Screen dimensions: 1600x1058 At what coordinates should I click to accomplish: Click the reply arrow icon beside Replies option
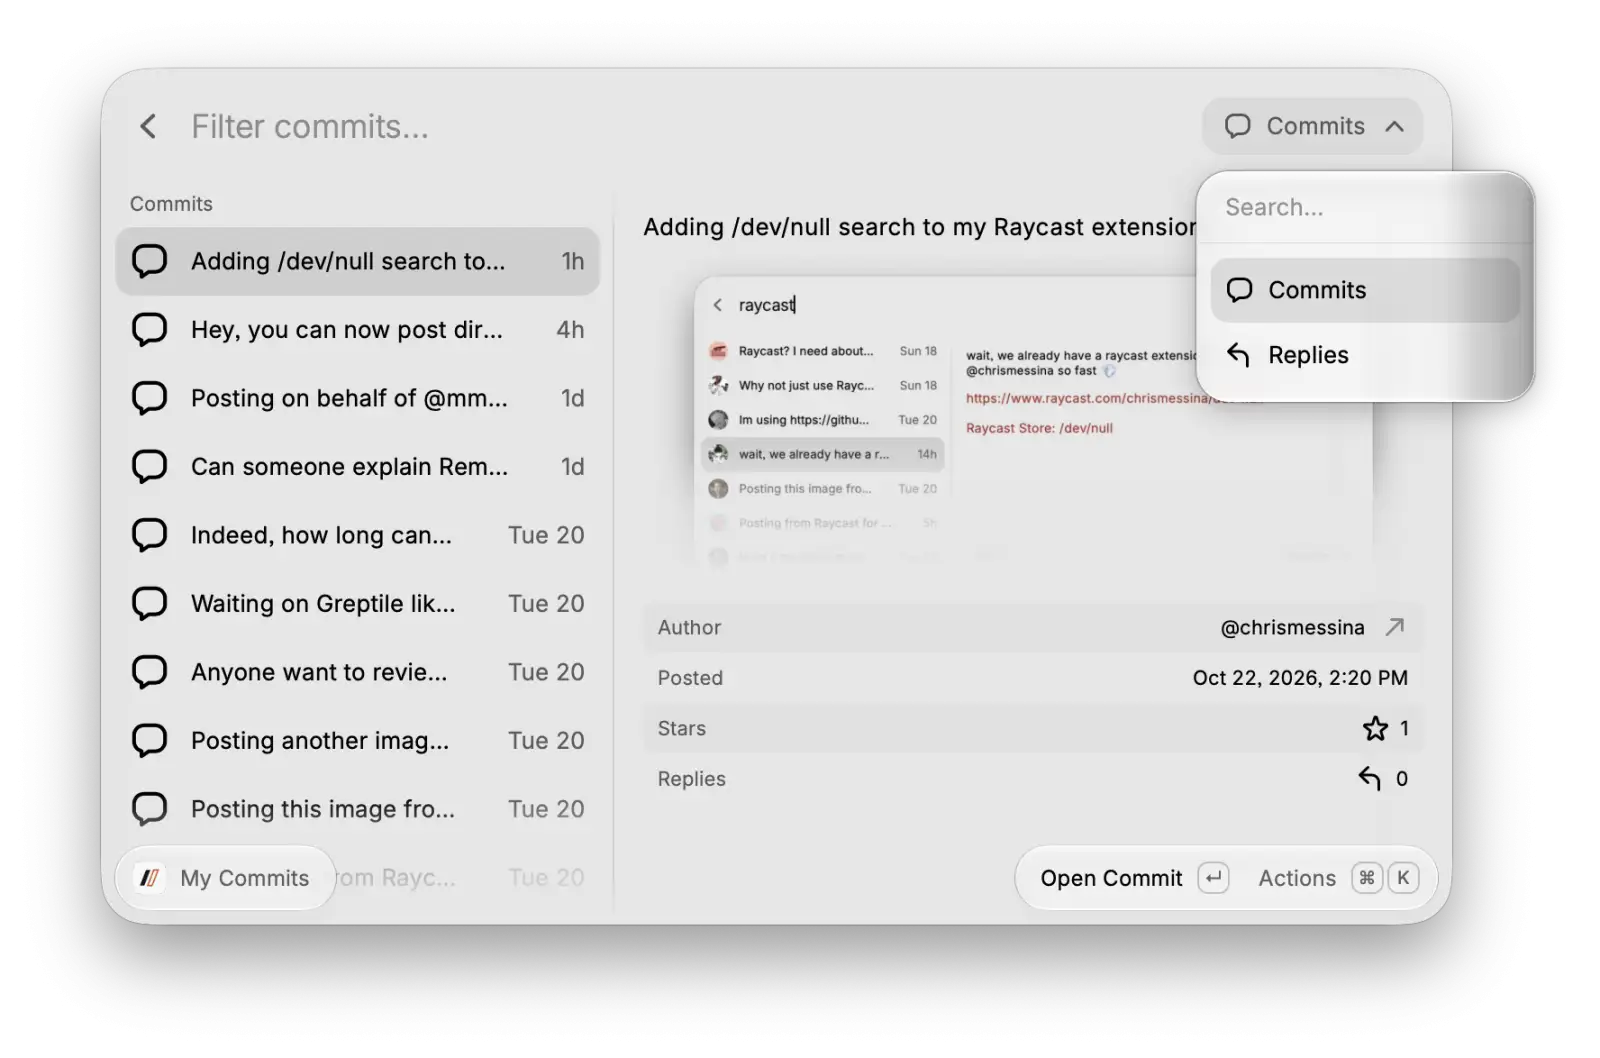pyautogui.click(x=1239, y=355)
